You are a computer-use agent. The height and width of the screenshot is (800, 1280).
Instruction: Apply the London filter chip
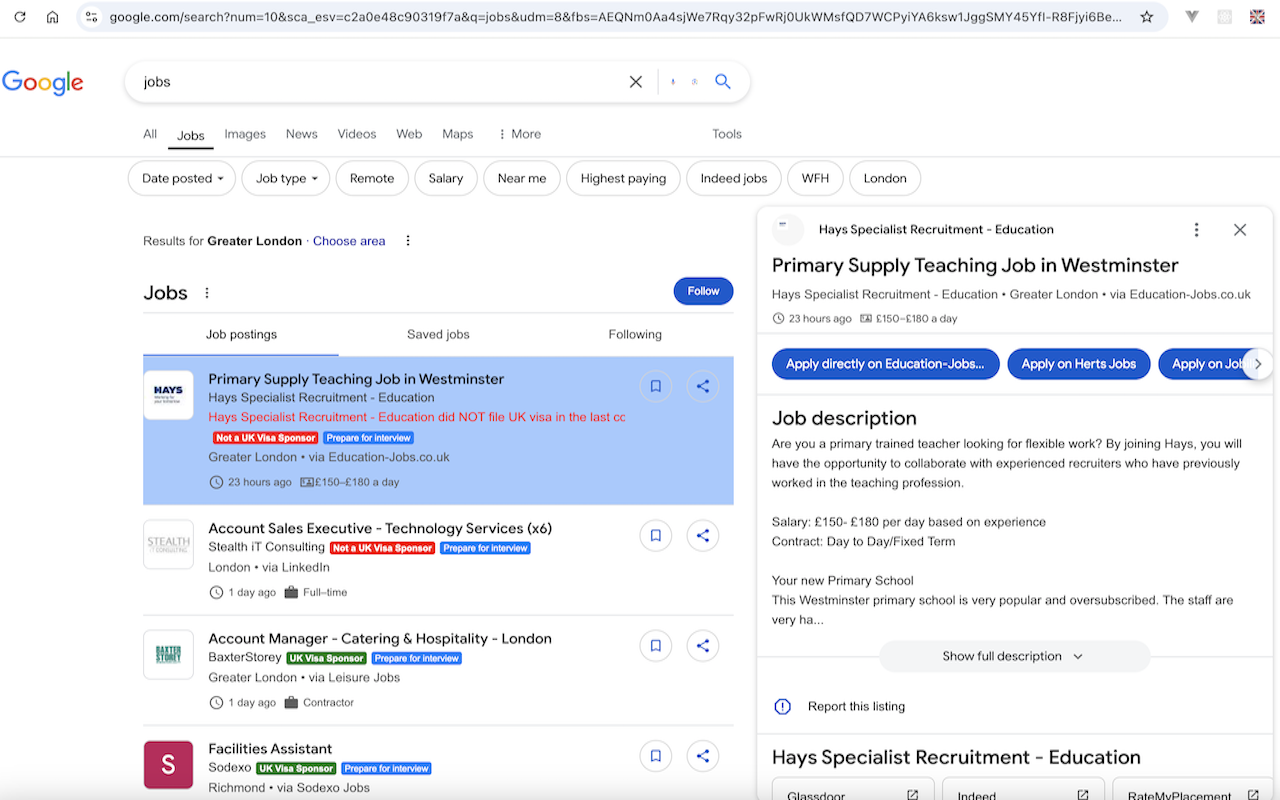[885, 179]
